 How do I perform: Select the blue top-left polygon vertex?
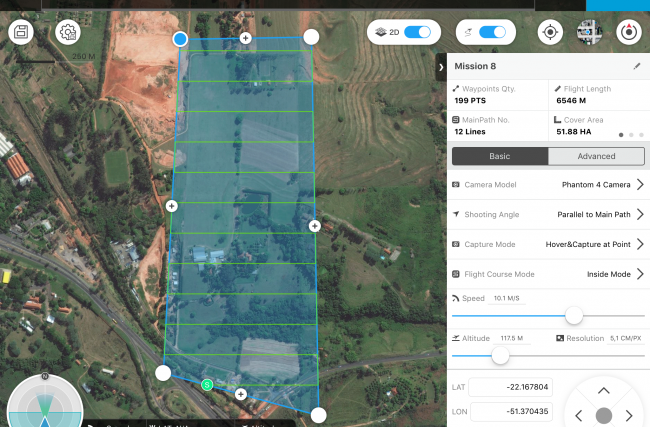(x=180, y=39)
